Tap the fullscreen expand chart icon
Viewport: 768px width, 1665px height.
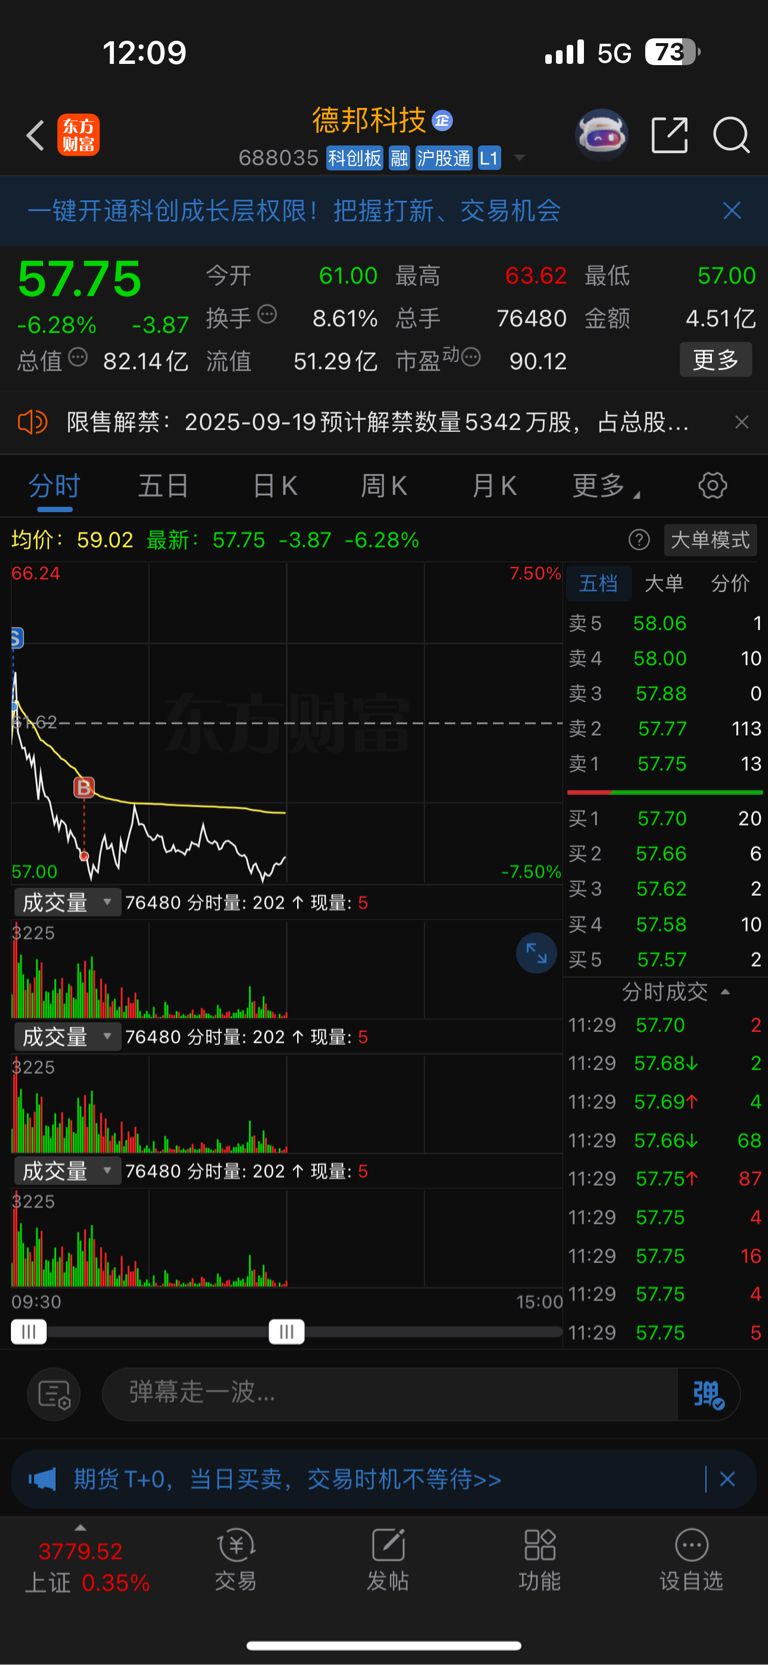[536, 953]
